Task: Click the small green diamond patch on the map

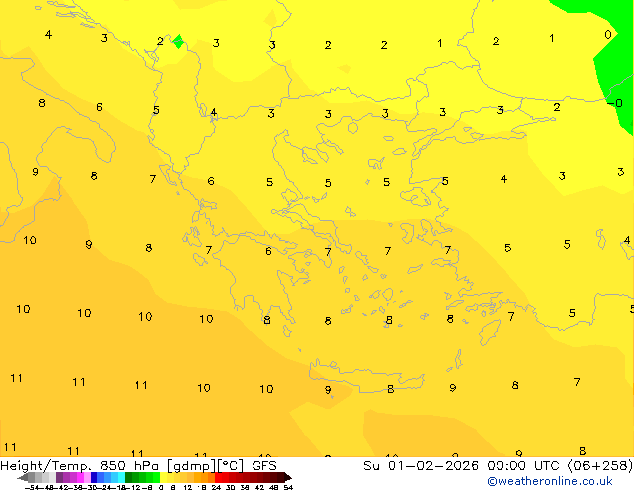Action: click(x=178, y=41)
